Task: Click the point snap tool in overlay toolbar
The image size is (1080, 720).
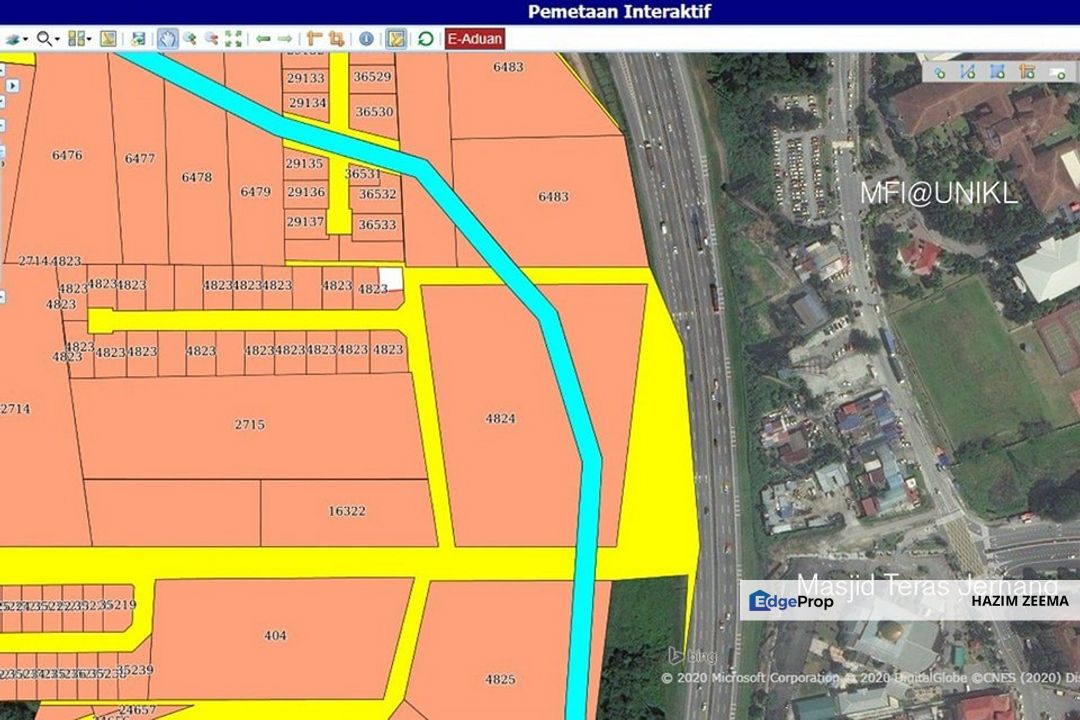Action: click(x=939, y=72)
